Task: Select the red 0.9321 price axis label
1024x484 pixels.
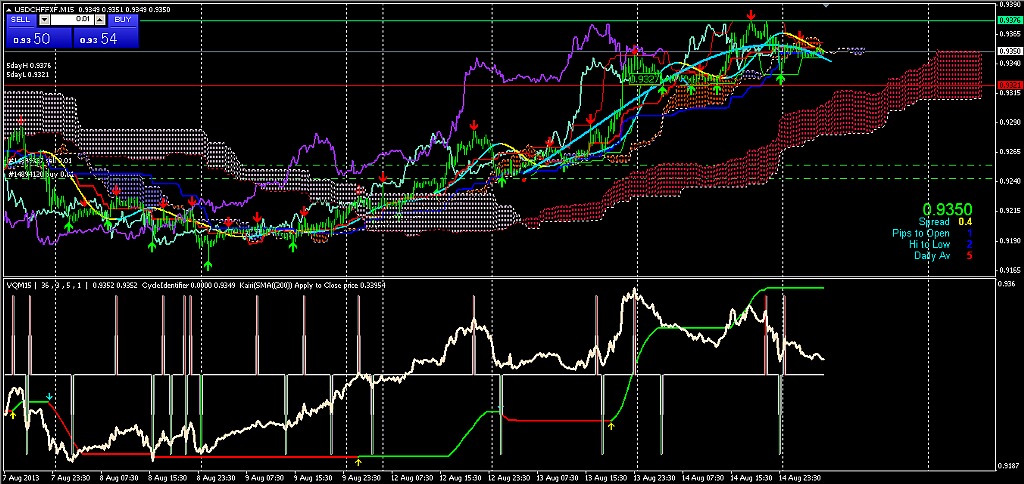Action: pos(1010,85)
